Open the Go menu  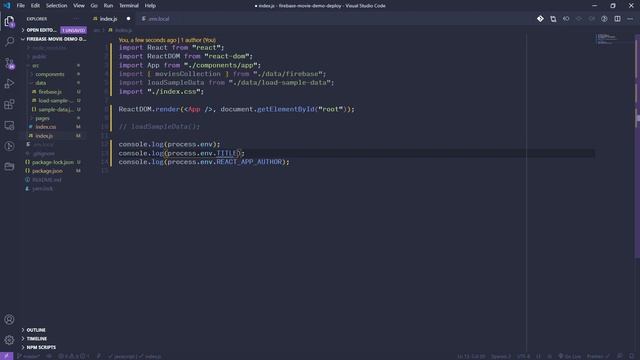click(94, 6)
